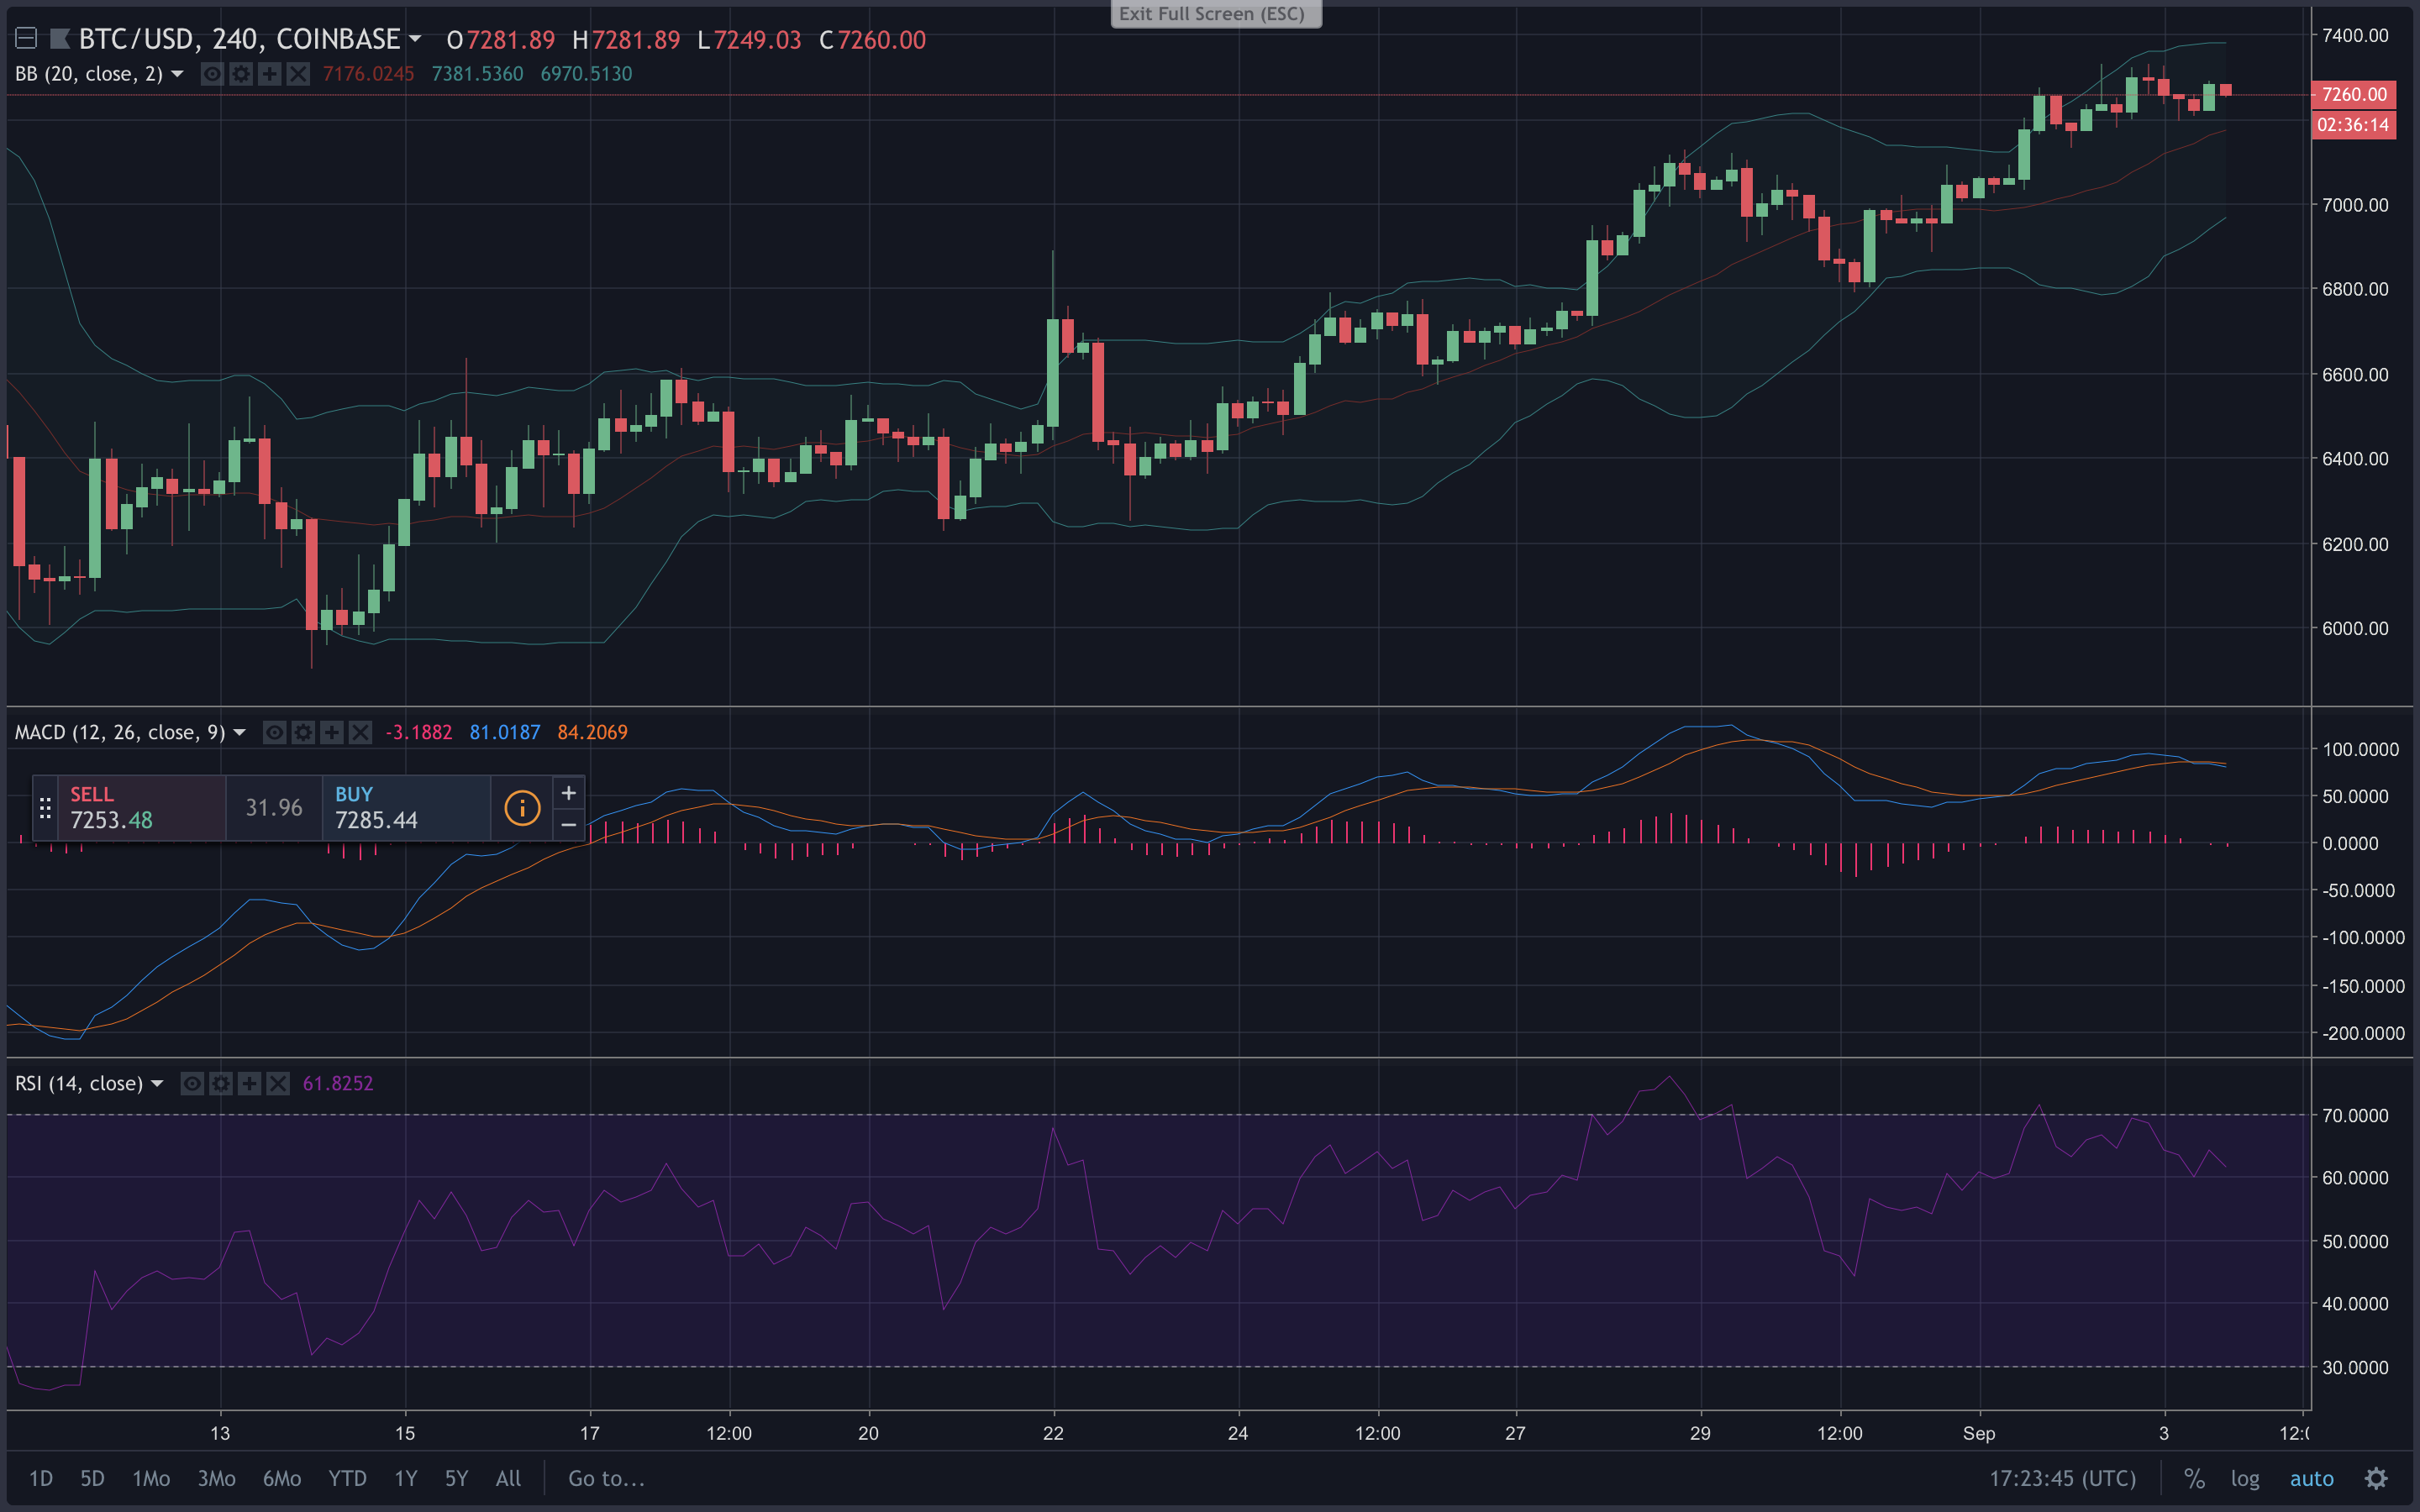Toggle visibility of the RSI indicator
This screenshot has width=2420, height=1512.
coord(192,1083)
